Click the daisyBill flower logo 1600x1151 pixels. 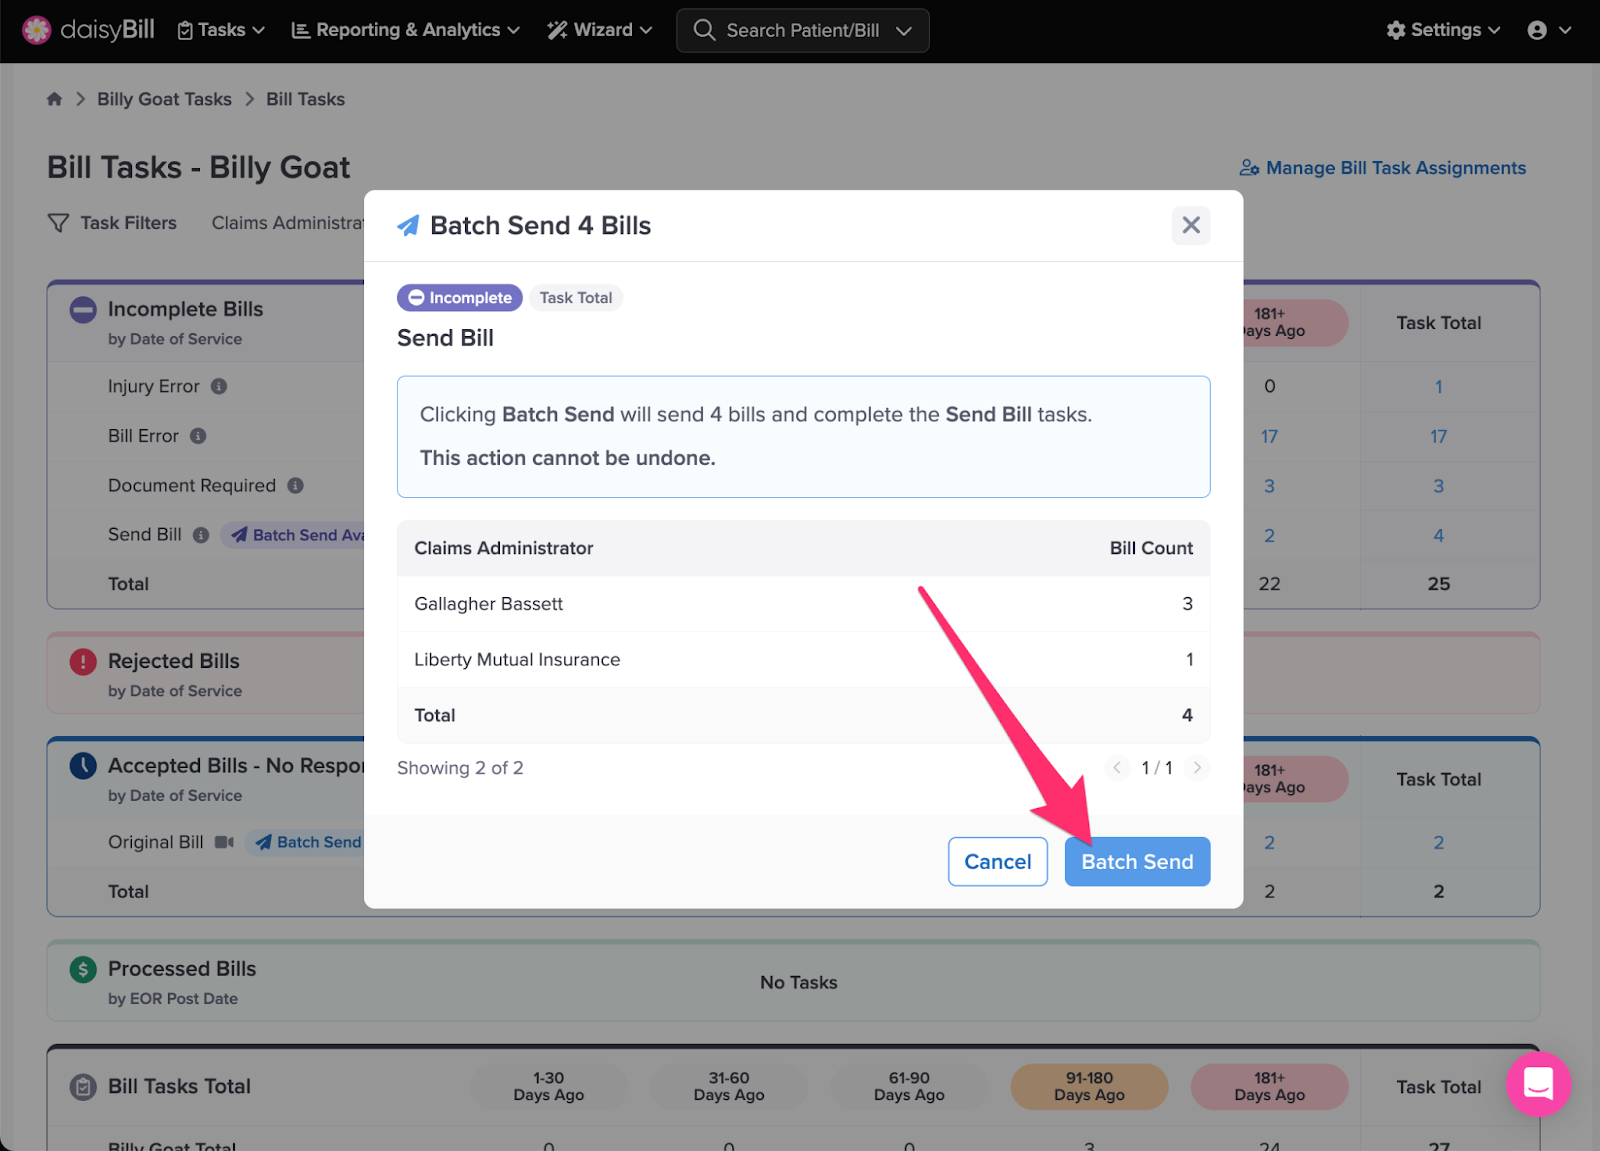[37, 30]
